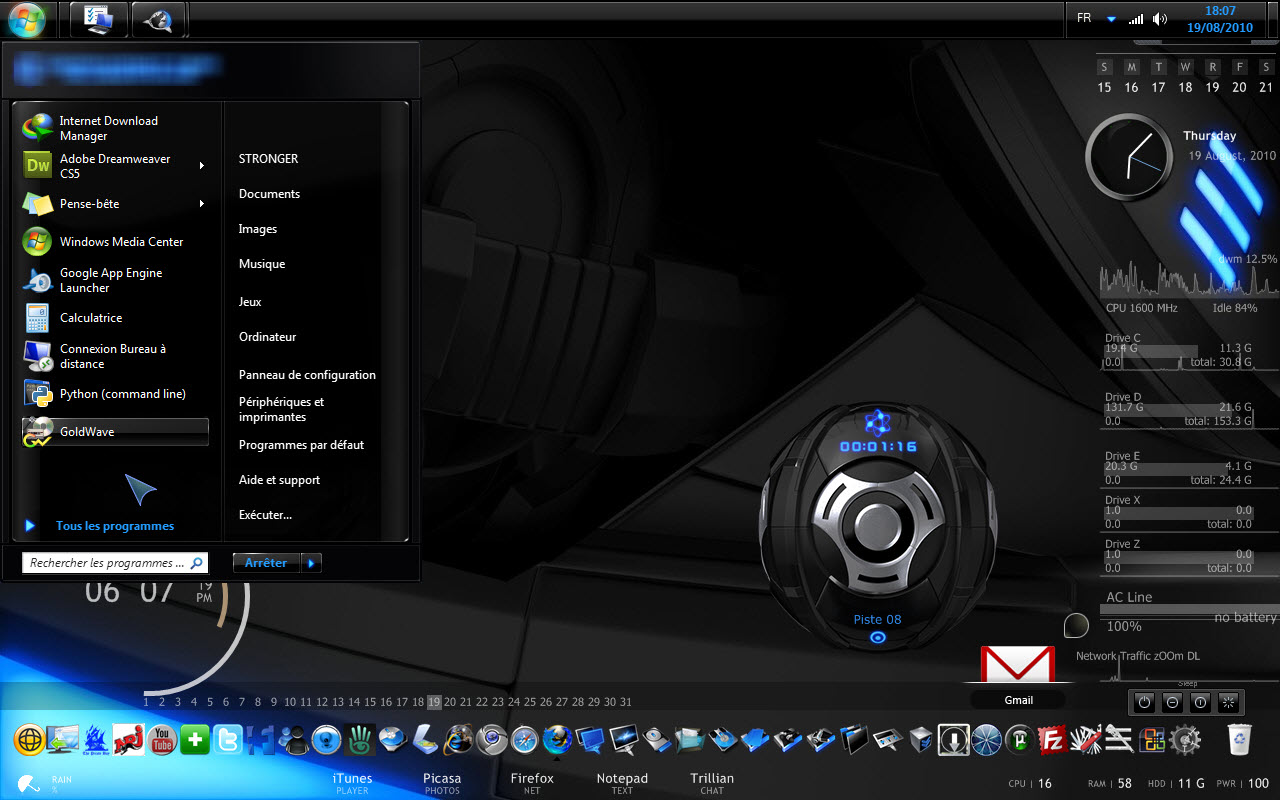Open the Messenger buddies dock icon
Image resolution: width=1280 pixels, height=800 pixels.
click(x=294, y=740)
